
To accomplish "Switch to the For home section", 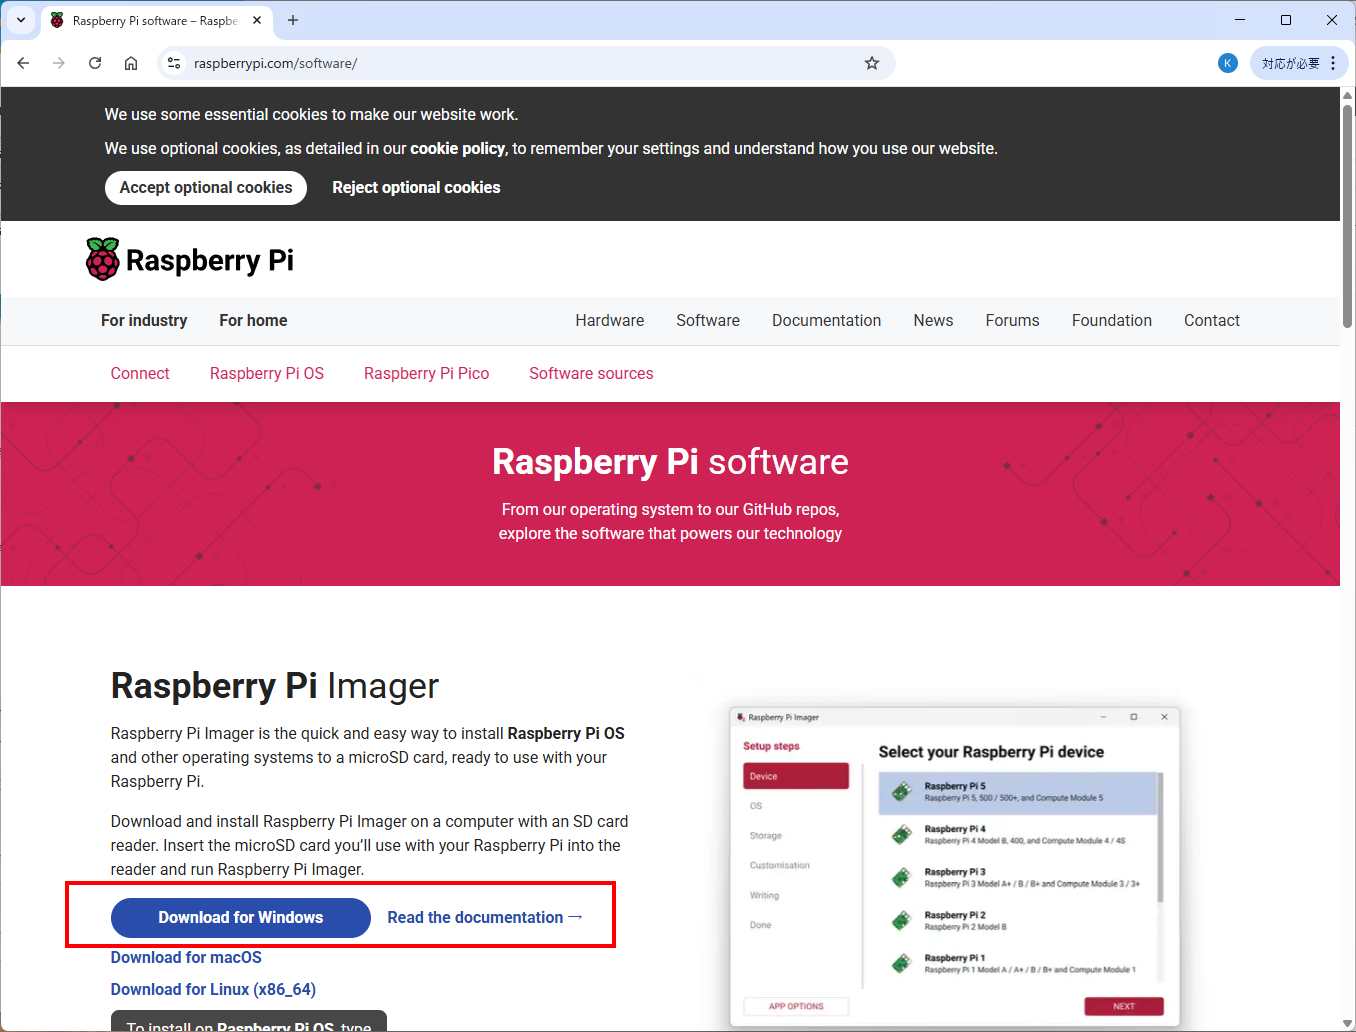I will [253, 320].
